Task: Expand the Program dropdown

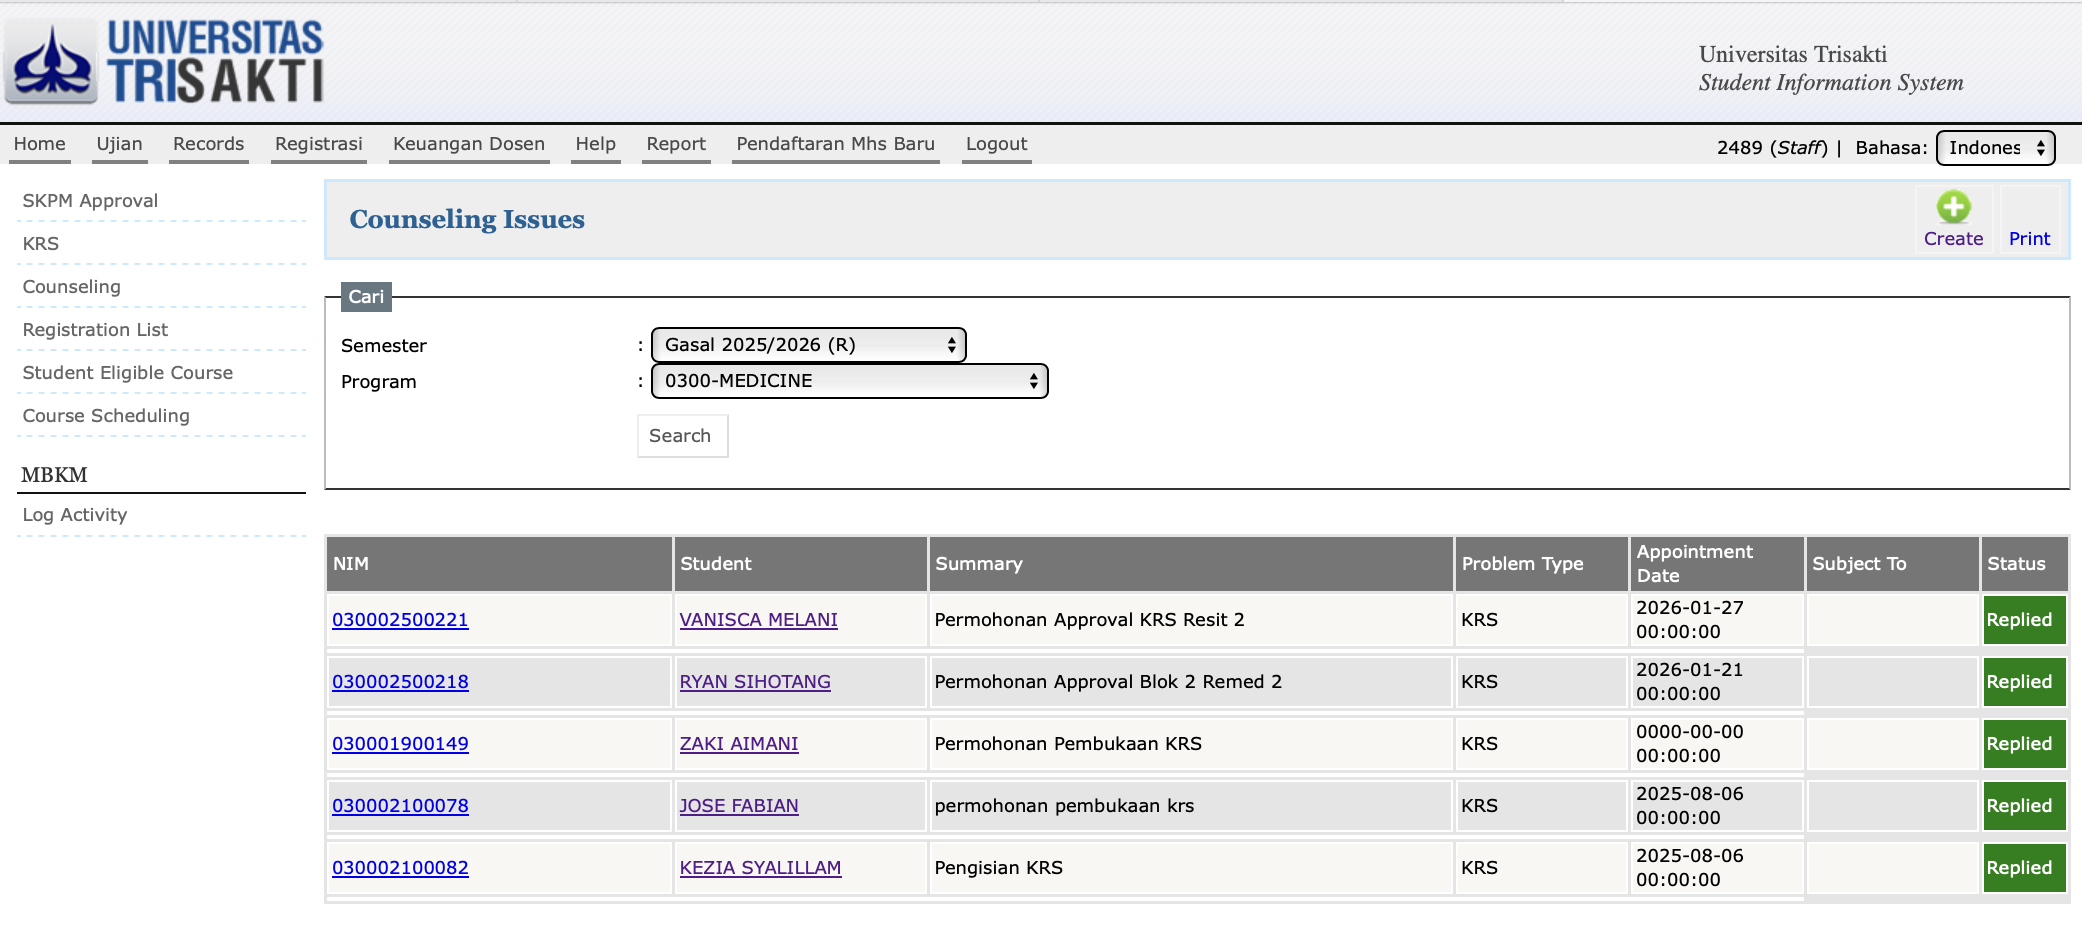Action: click(x=849, y=381)
